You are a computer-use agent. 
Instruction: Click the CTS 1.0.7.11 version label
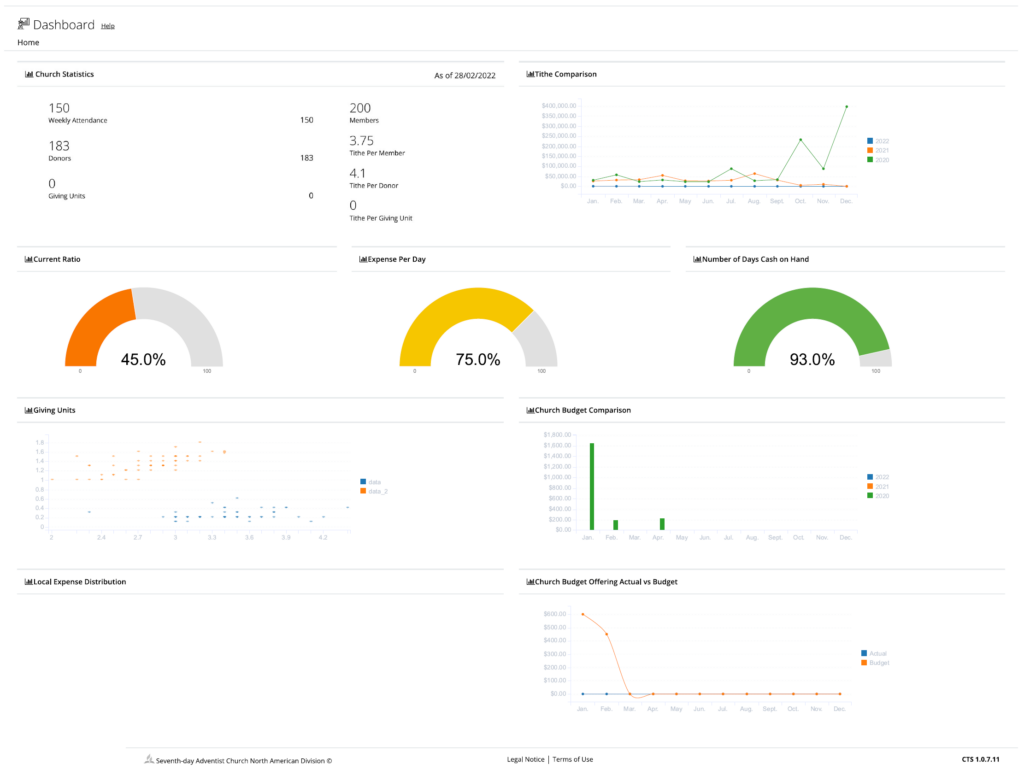pos(981,759)
